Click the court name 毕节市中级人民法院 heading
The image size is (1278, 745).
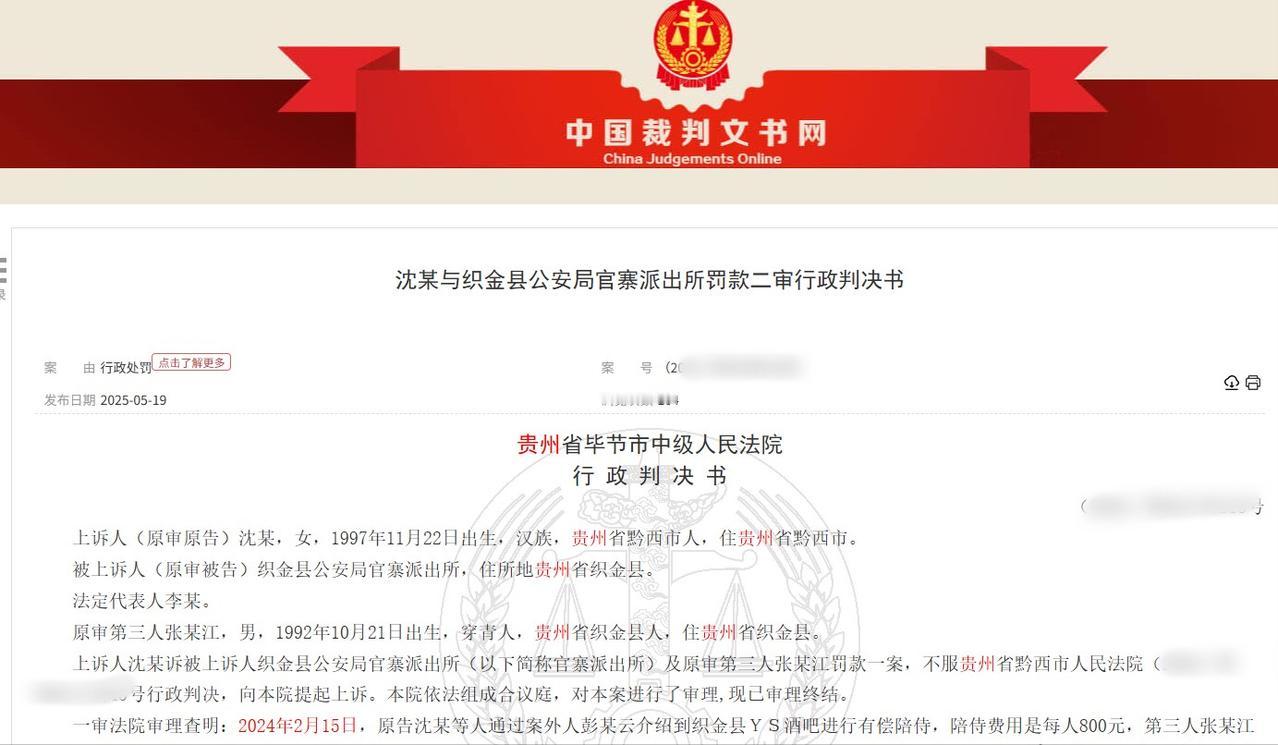coord(649,444)
